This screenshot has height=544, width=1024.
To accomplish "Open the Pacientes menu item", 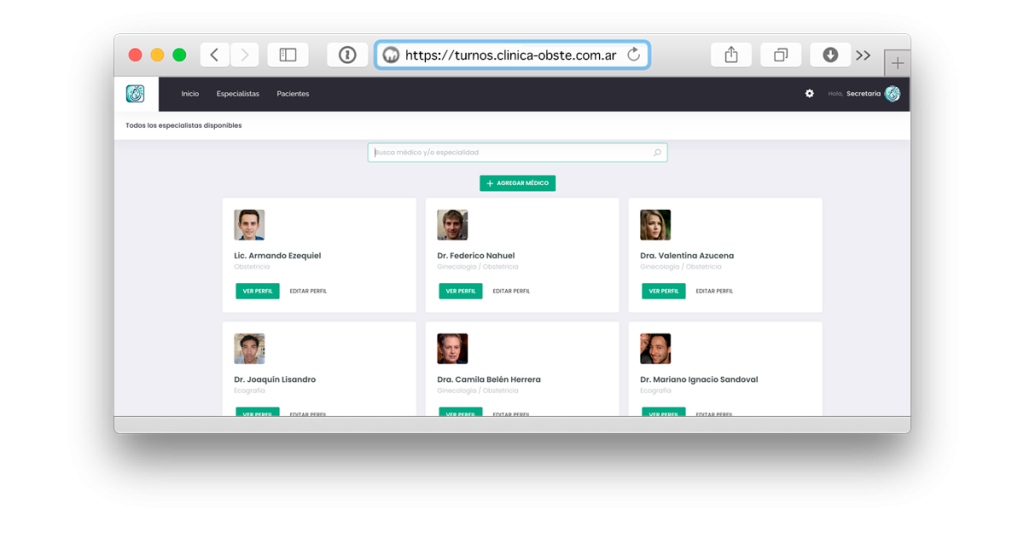I will click(x=293, y=94).
